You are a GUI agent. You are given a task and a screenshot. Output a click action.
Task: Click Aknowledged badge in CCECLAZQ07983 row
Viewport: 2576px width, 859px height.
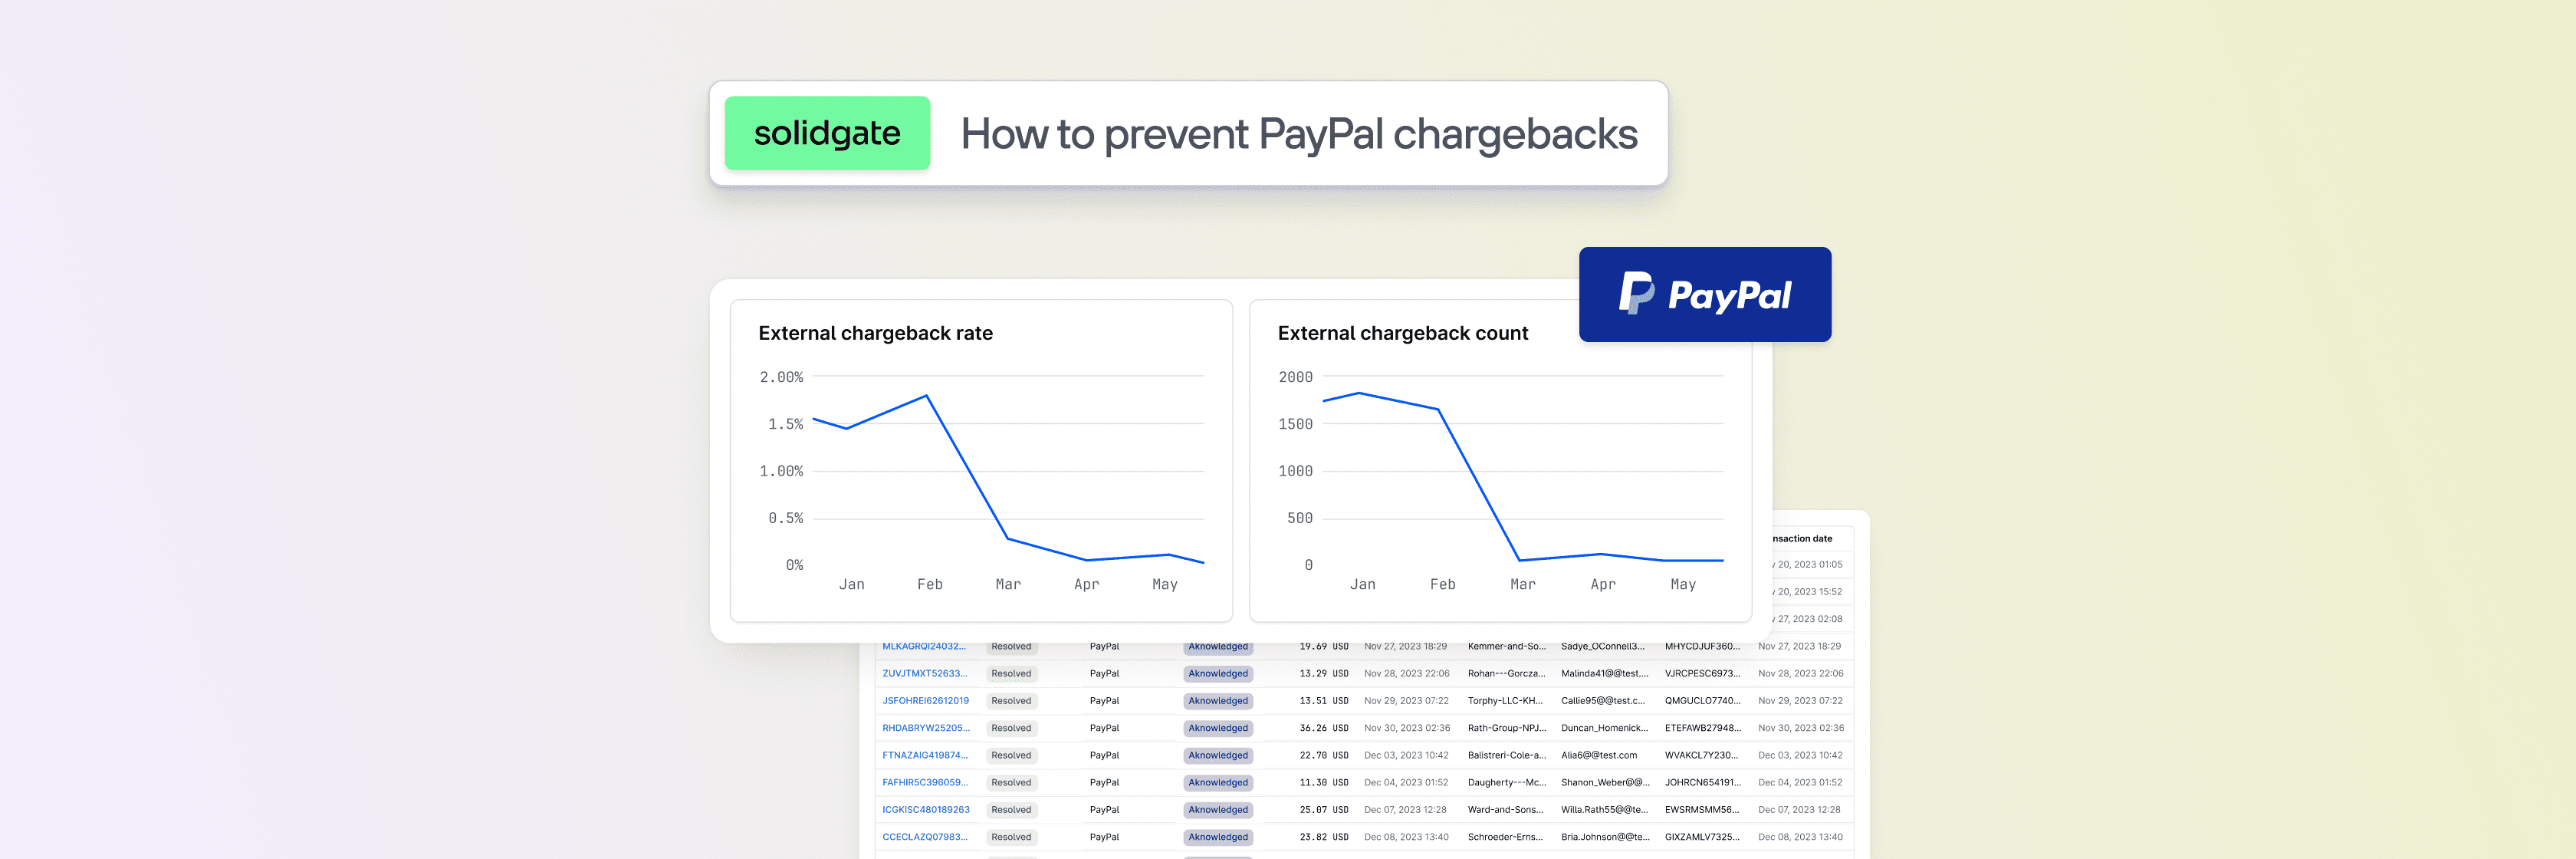[1218, 837]
